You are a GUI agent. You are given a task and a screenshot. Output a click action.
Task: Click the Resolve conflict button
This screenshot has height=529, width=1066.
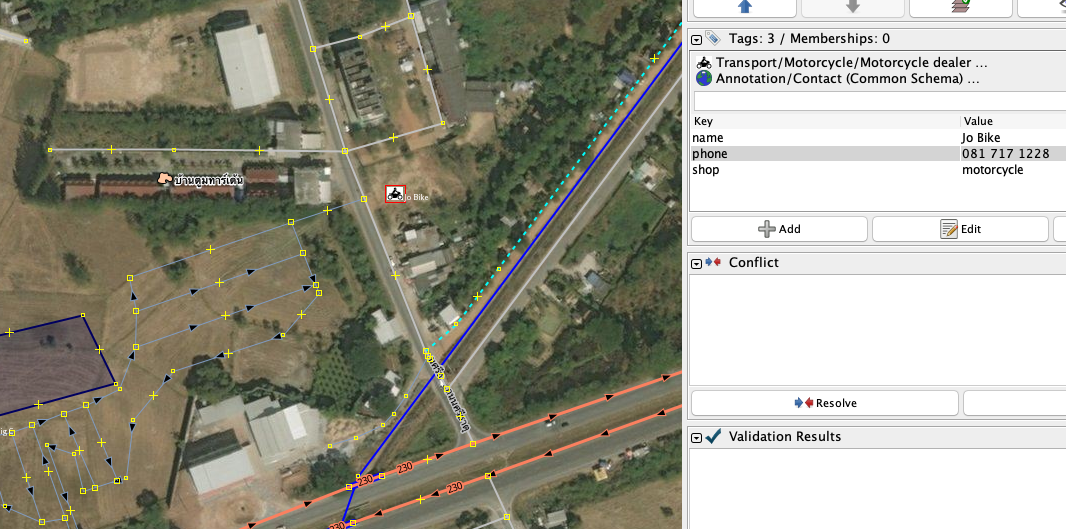825,403
